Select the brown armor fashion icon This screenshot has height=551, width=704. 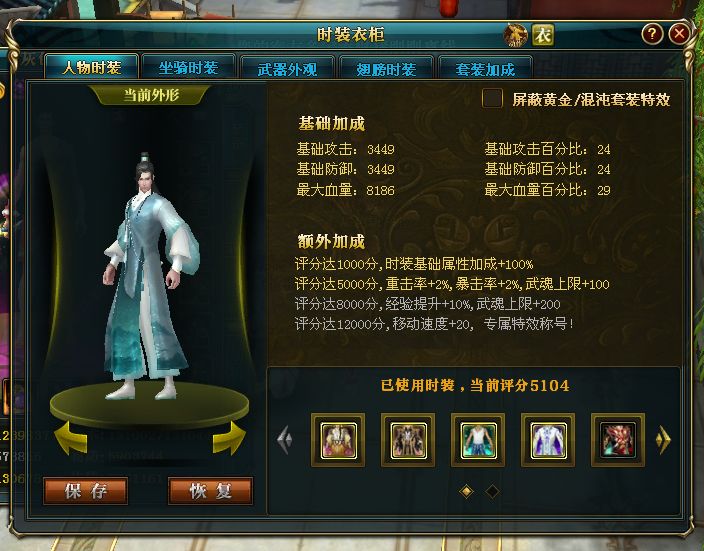coord(408,440)
